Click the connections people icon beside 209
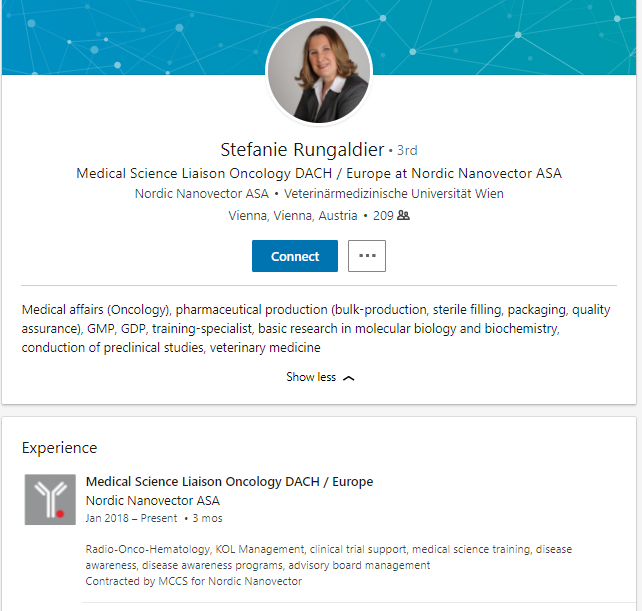 (x=403, y=215)
